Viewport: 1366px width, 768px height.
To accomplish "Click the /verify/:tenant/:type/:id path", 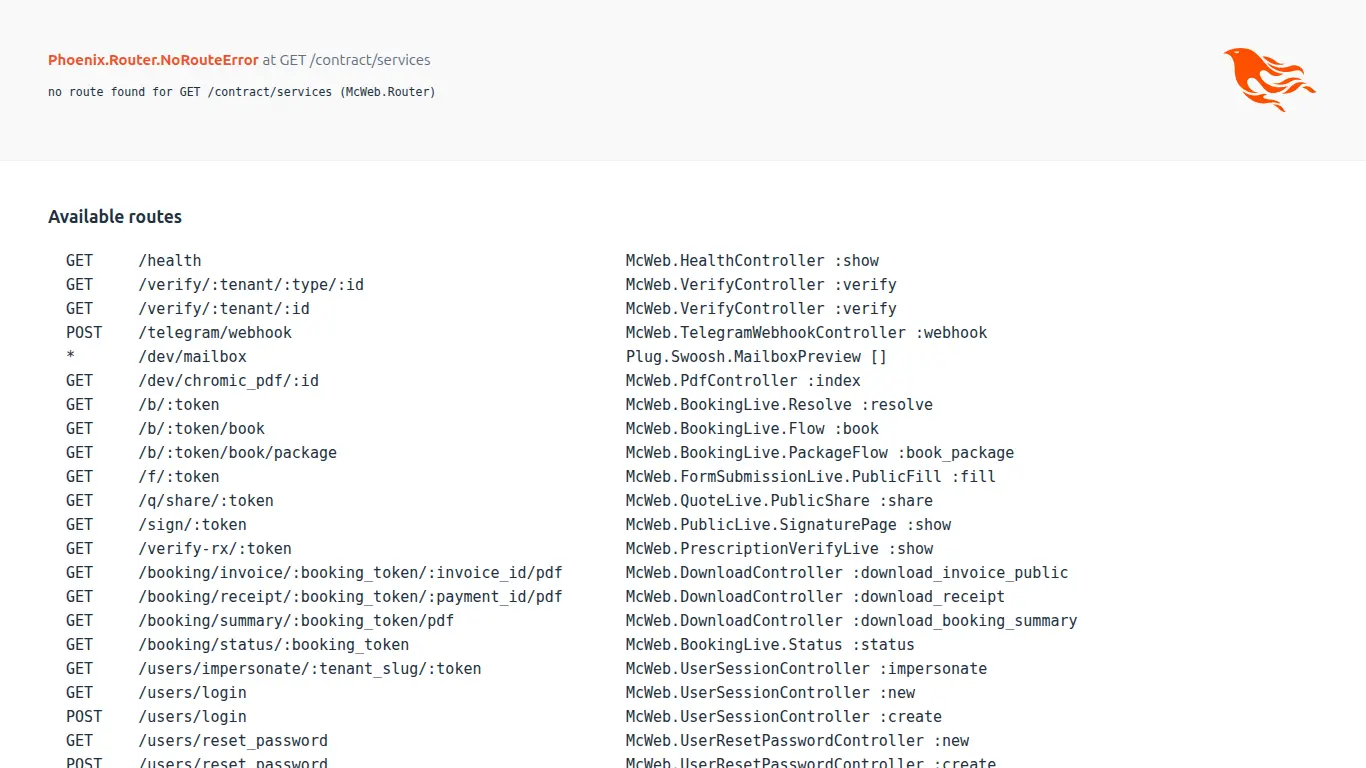I will click(x=251, y=285).
